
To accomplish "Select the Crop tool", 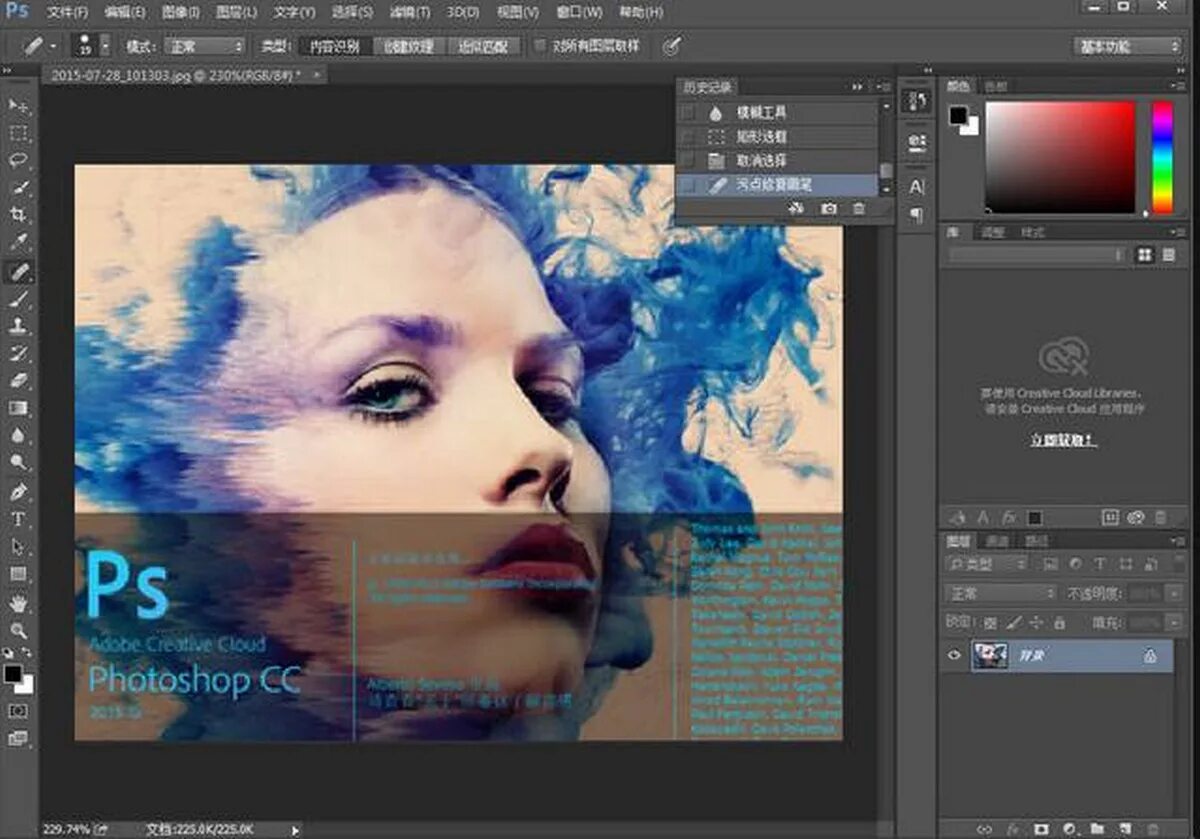I will tap(19, 215).
